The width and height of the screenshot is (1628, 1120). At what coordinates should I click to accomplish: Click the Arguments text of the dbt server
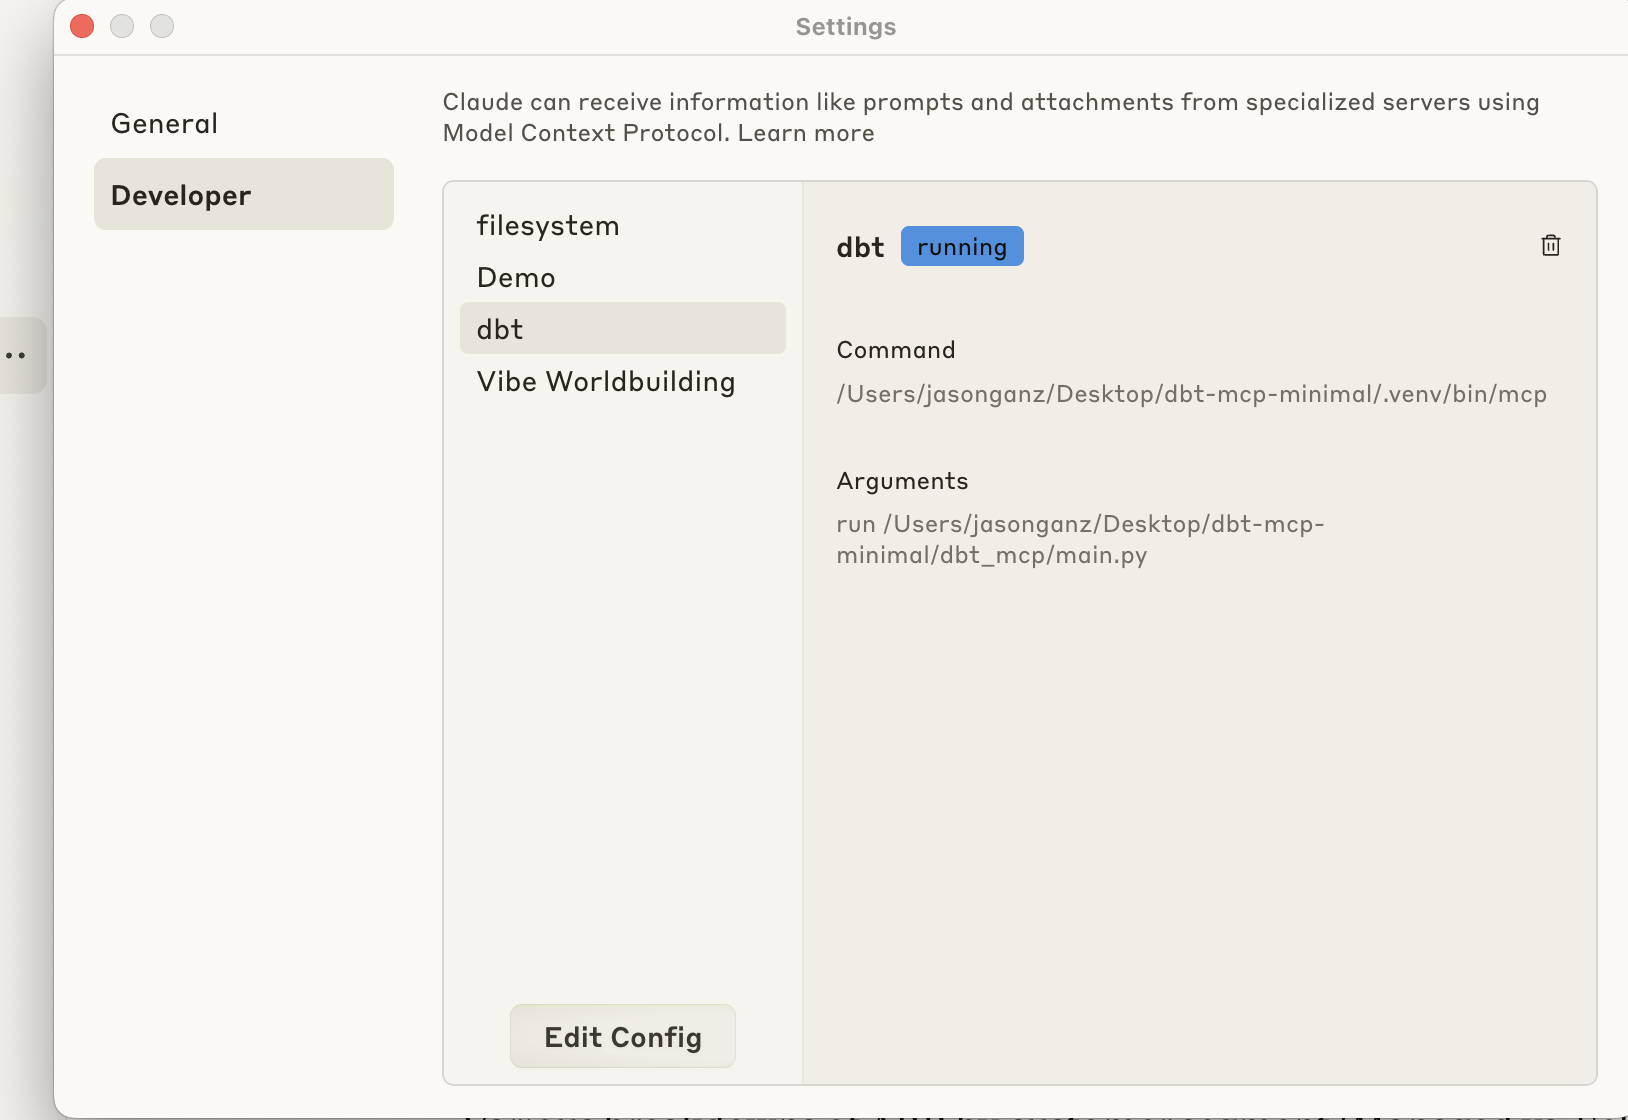[1080, 539]
